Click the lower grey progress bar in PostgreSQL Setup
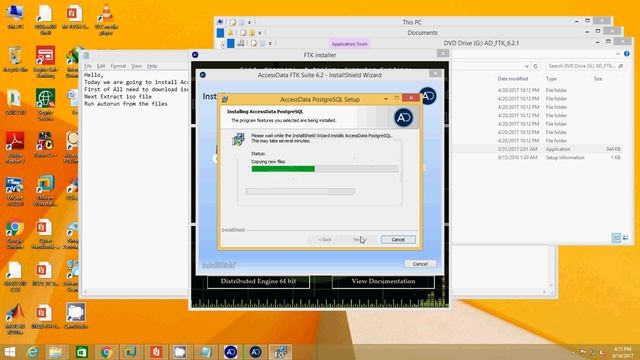This screenshot has height=360, width=640. pyautogui.click(x=300, y=191)
